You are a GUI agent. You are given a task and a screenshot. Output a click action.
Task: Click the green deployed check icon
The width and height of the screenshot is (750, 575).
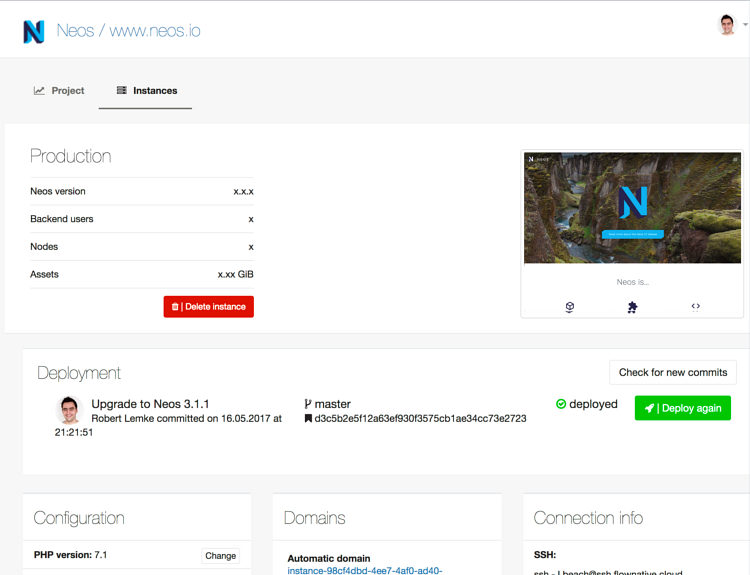tap(561, 404)
